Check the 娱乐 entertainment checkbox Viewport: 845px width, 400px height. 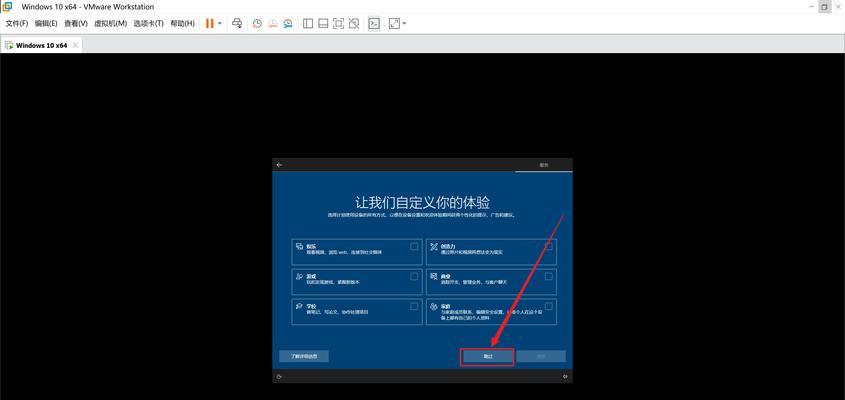click(x=414, y=246)
